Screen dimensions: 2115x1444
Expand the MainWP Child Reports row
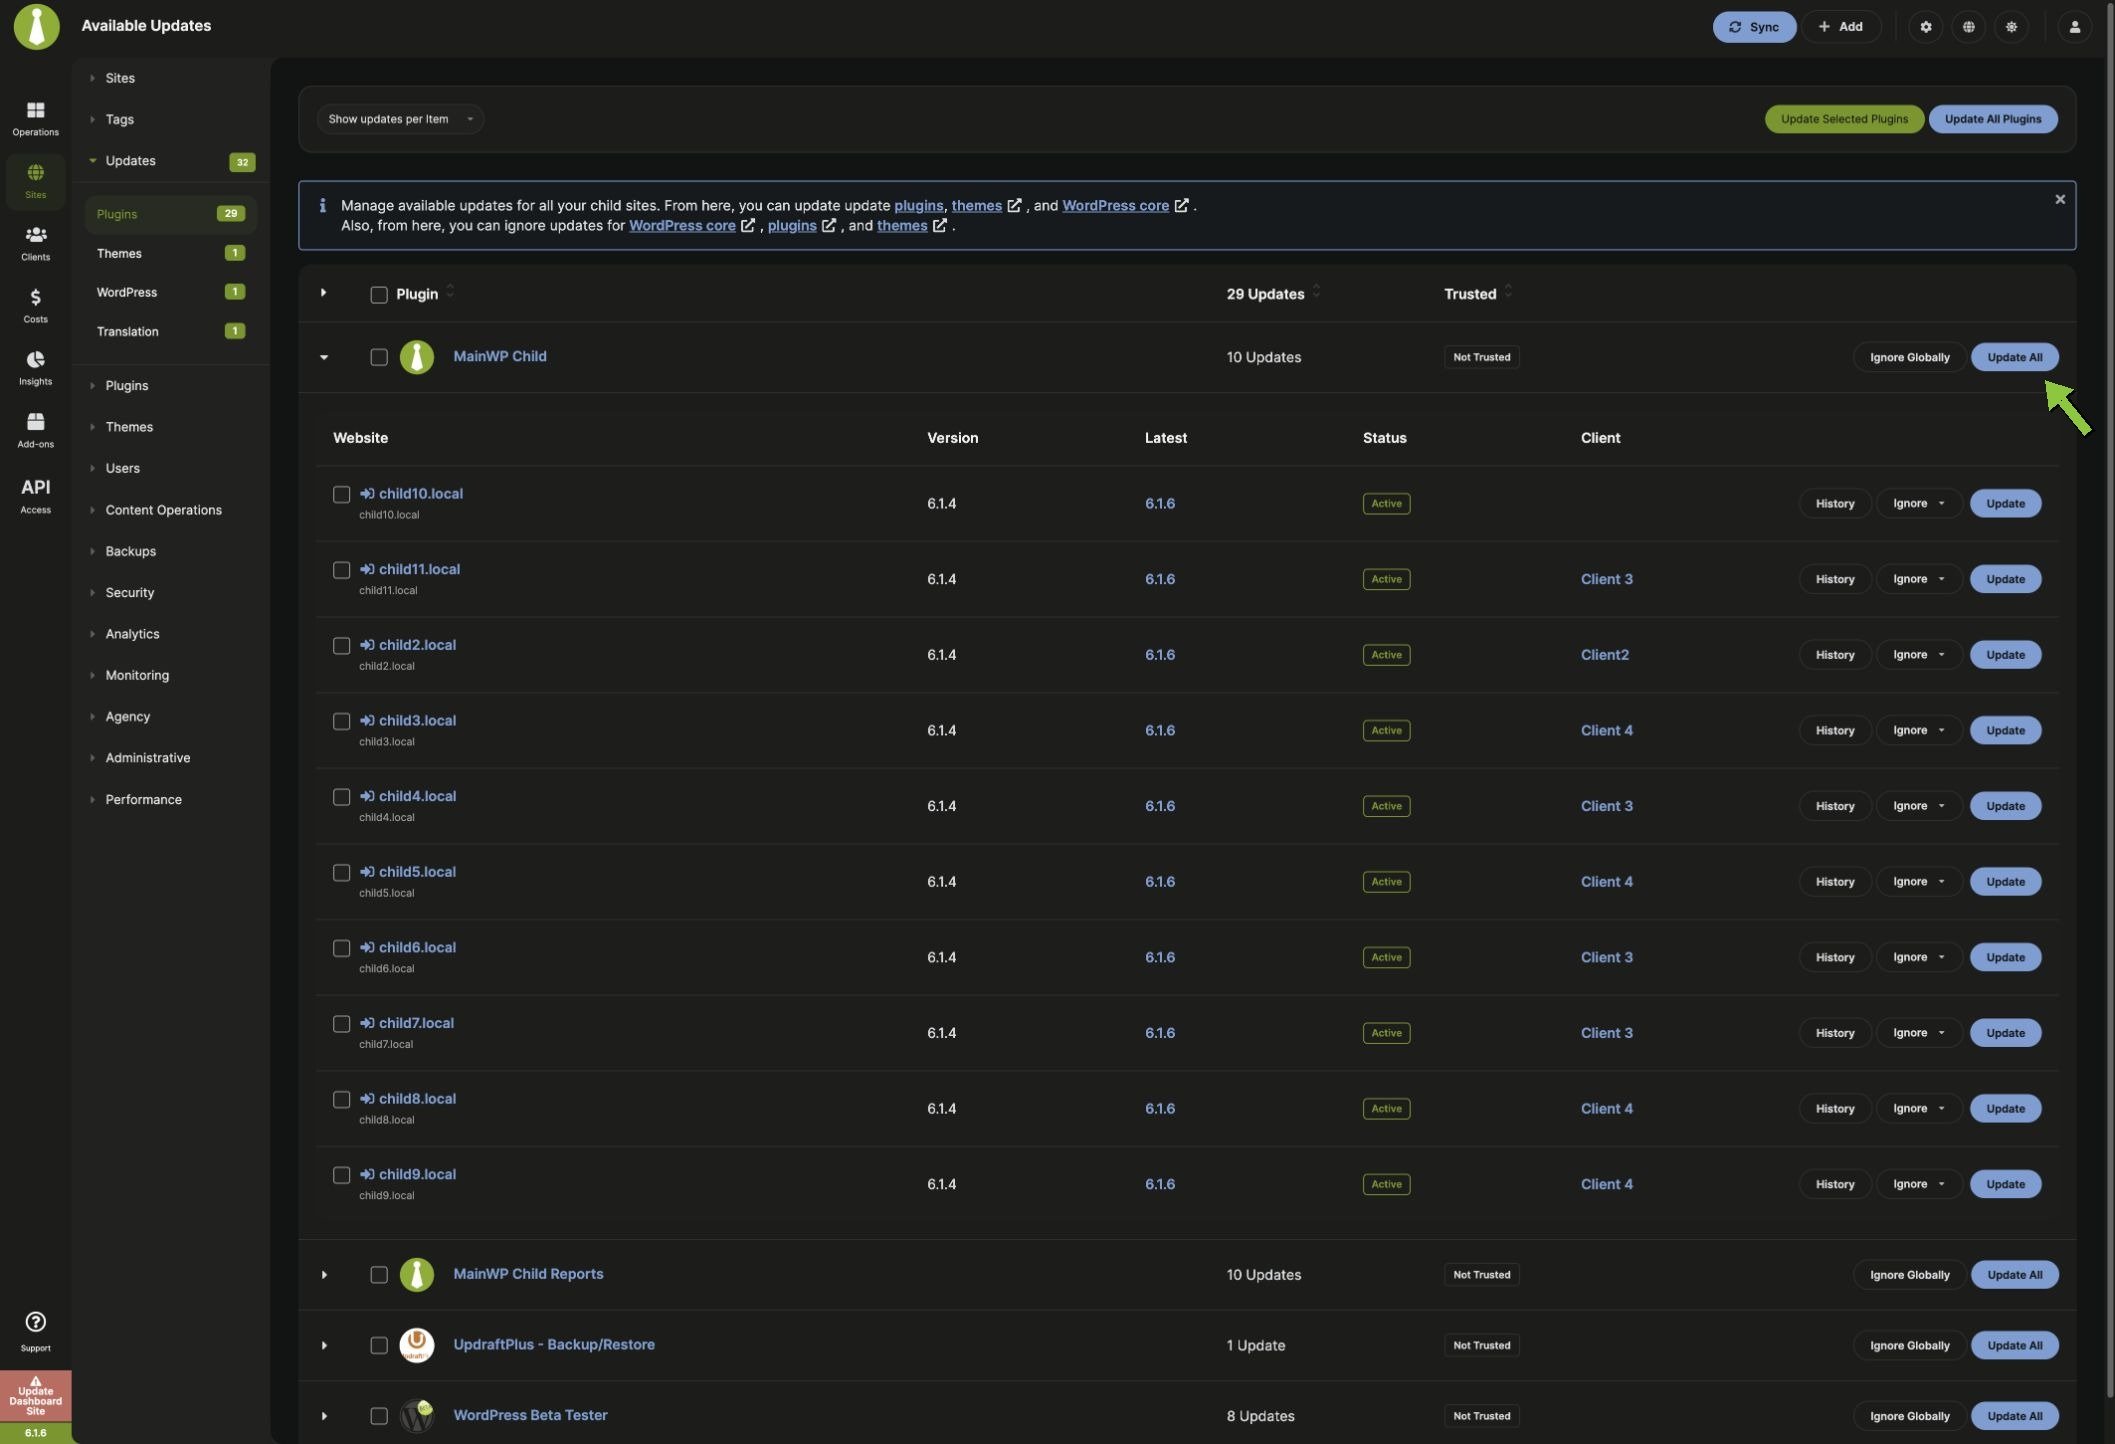point(324,1274)
